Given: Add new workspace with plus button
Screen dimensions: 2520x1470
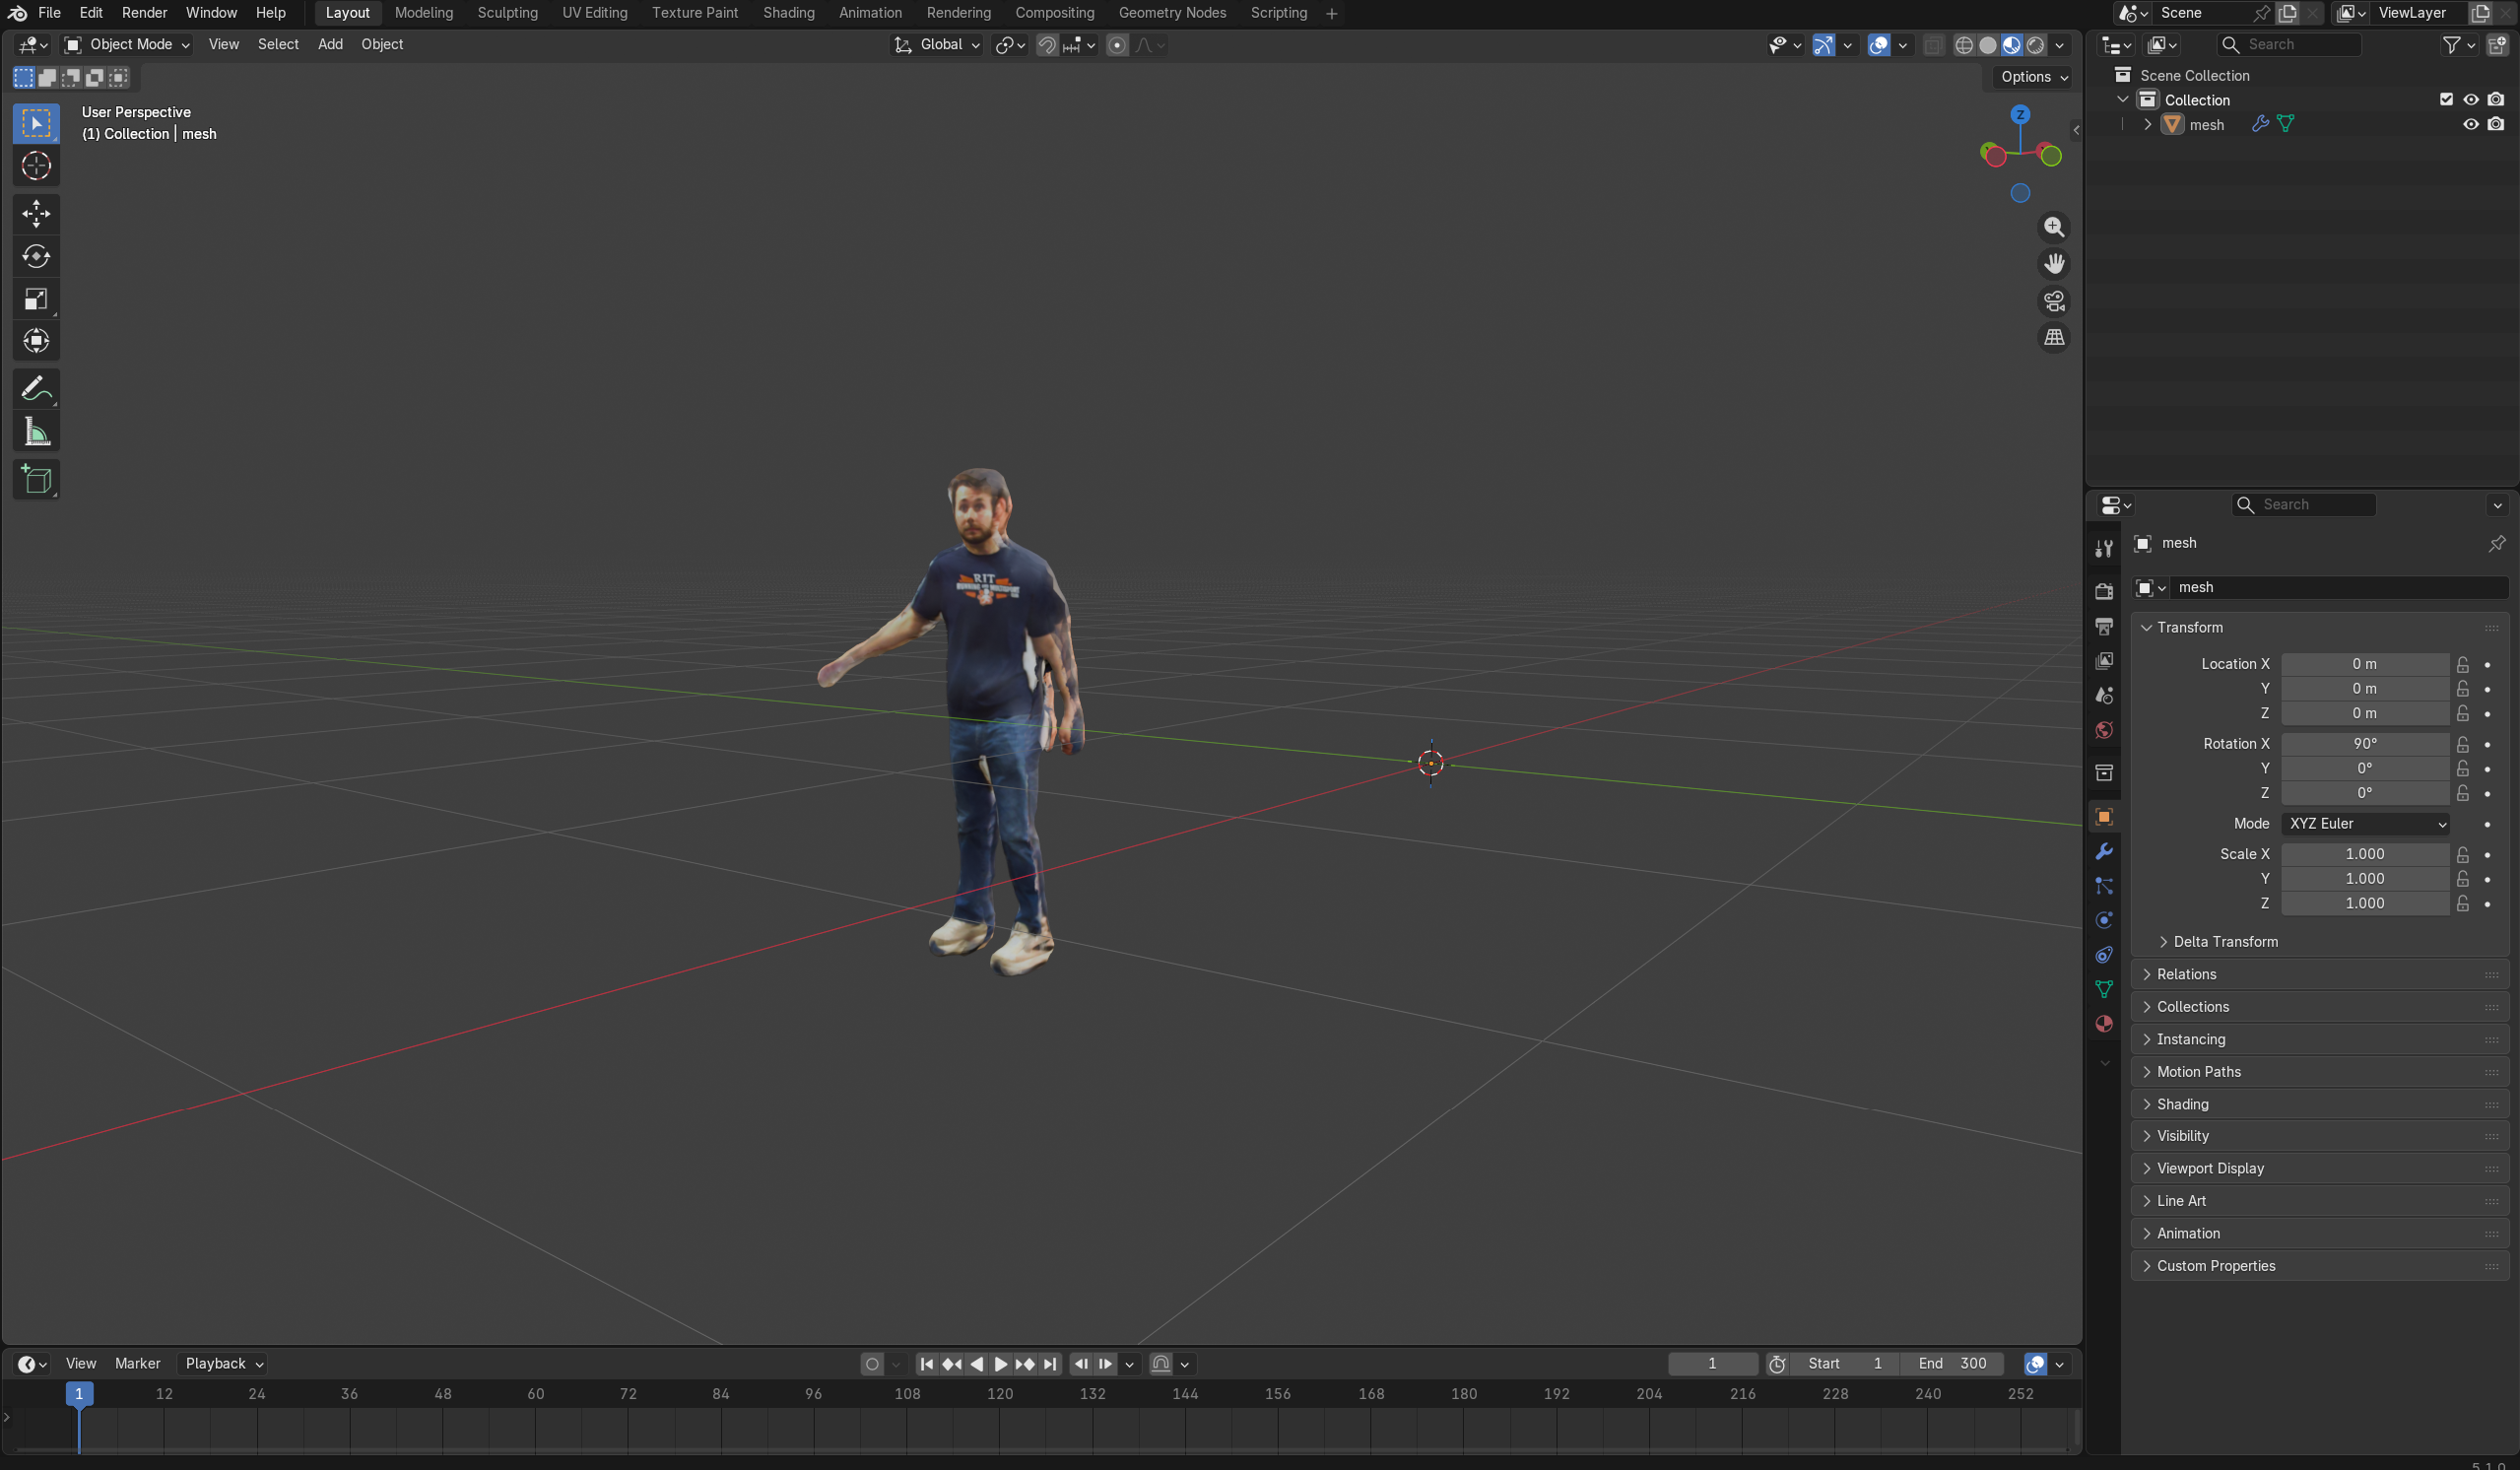Looking at the screenshot, I should (x=1331, y=14).
